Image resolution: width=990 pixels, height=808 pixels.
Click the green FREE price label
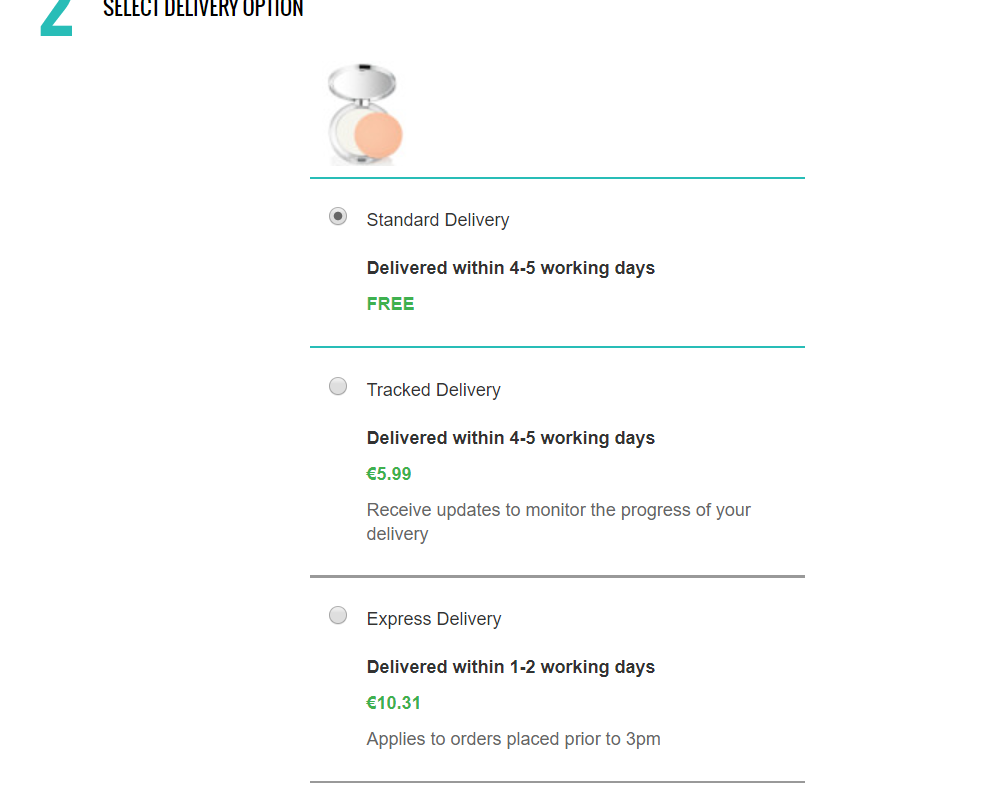390,304
